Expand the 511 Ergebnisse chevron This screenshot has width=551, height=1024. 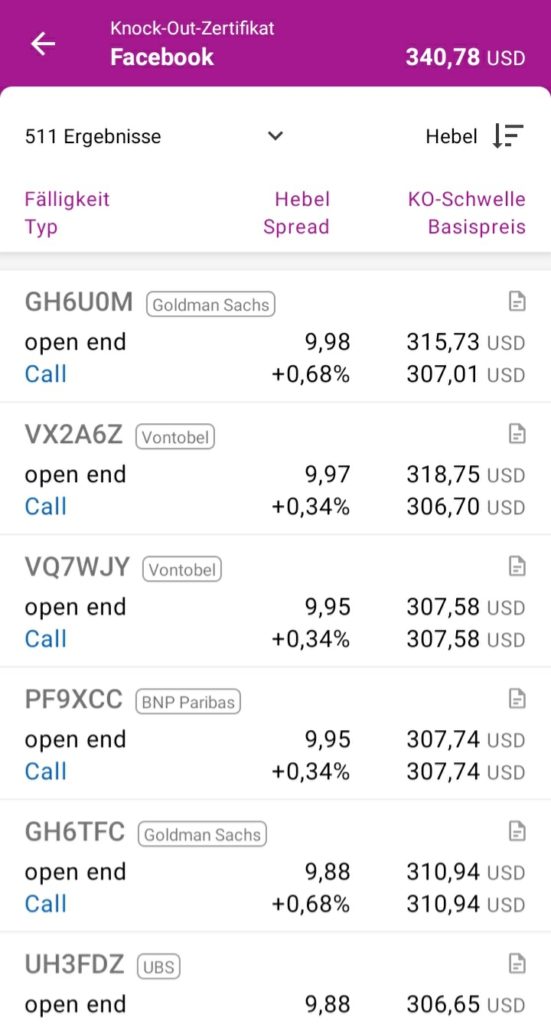(x=276, y=136)
